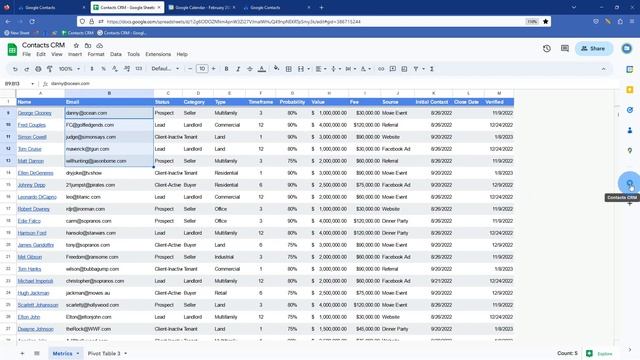Image resolution: width=640 pixels, height=360 pixels.
Task: Toggle Italic formatting
Action: 238,69
